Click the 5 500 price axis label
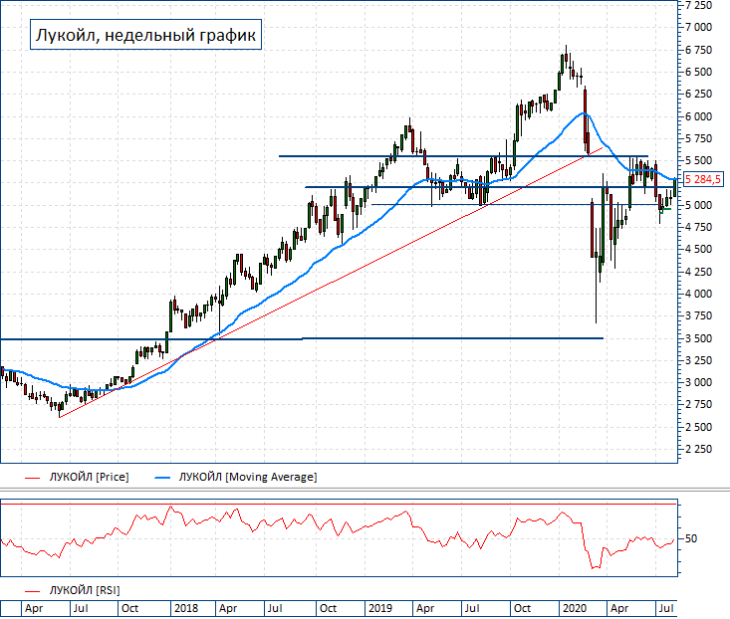 click(698, 161)
